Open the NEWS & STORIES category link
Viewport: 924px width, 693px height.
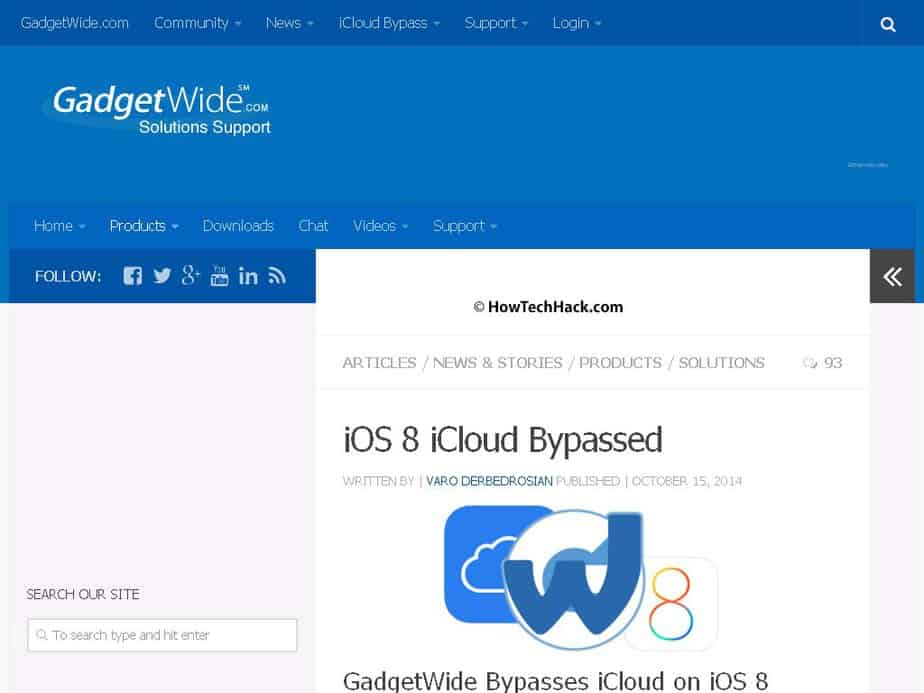(498, 363)
